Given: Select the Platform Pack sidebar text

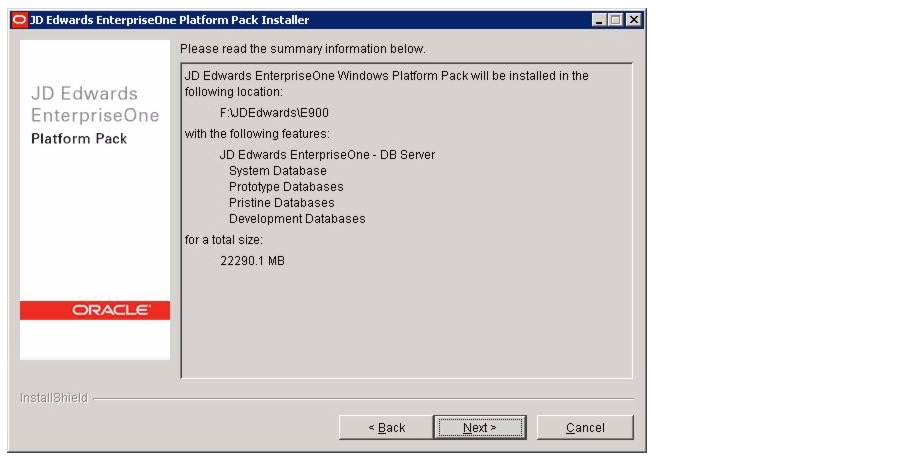Looking at the screenshot, I should [x=79, y=139].
